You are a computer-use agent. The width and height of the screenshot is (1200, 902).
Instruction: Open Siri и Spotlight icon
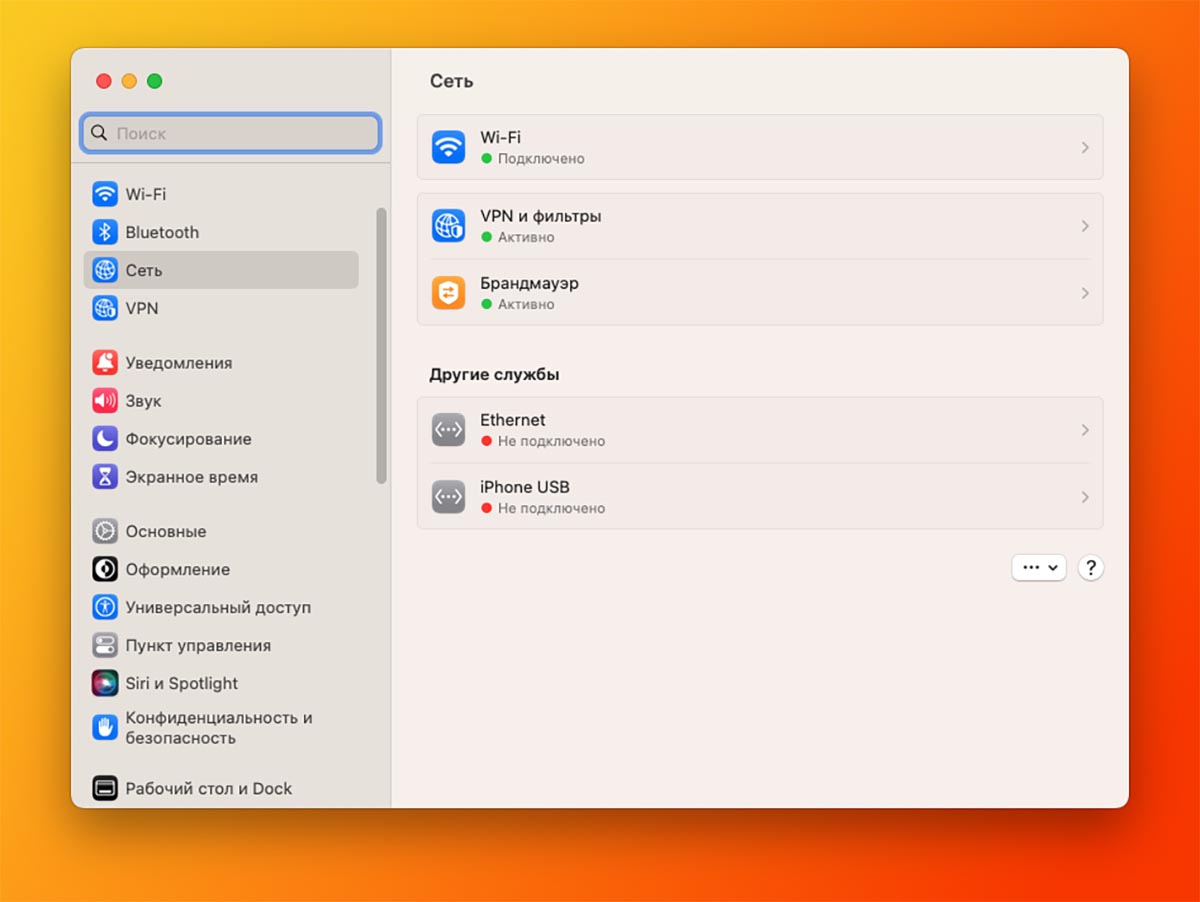[x=105, y=684]
